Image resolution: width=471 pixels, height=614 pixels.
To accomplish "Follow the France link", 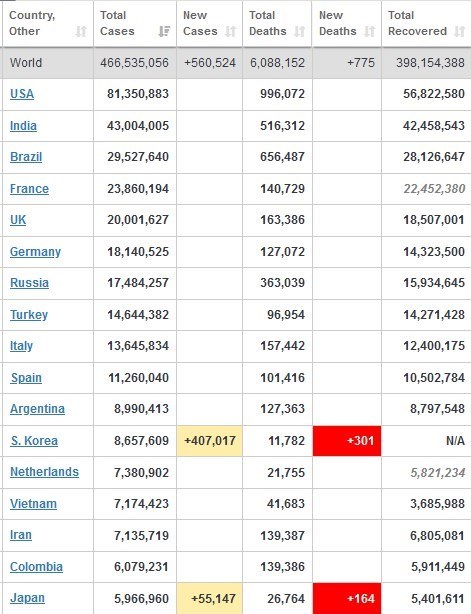I will tap(29, 189).
